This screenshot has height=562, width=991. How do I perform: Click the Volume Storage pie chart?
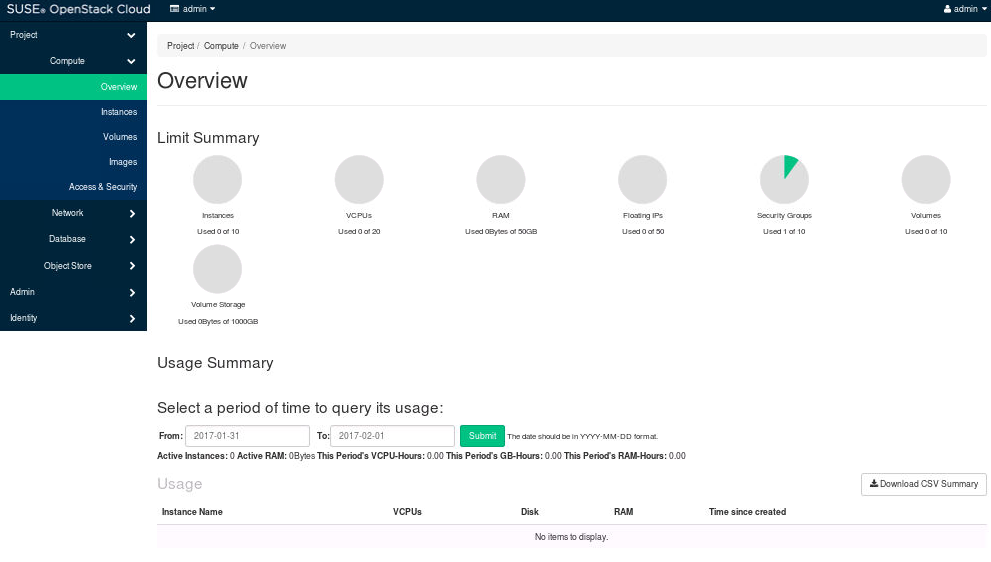coord(217,269)
